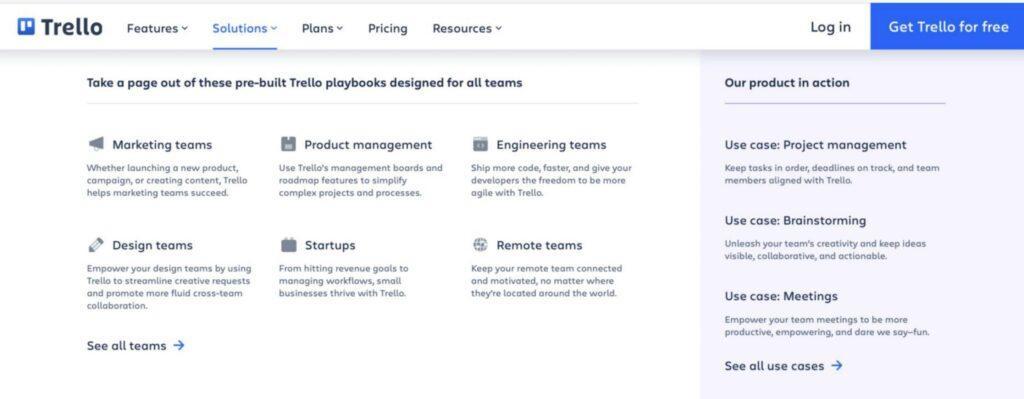Screen dimensions: 1024x399
Task: Click arrow next to See all use cases
Action: pos(837,366)
